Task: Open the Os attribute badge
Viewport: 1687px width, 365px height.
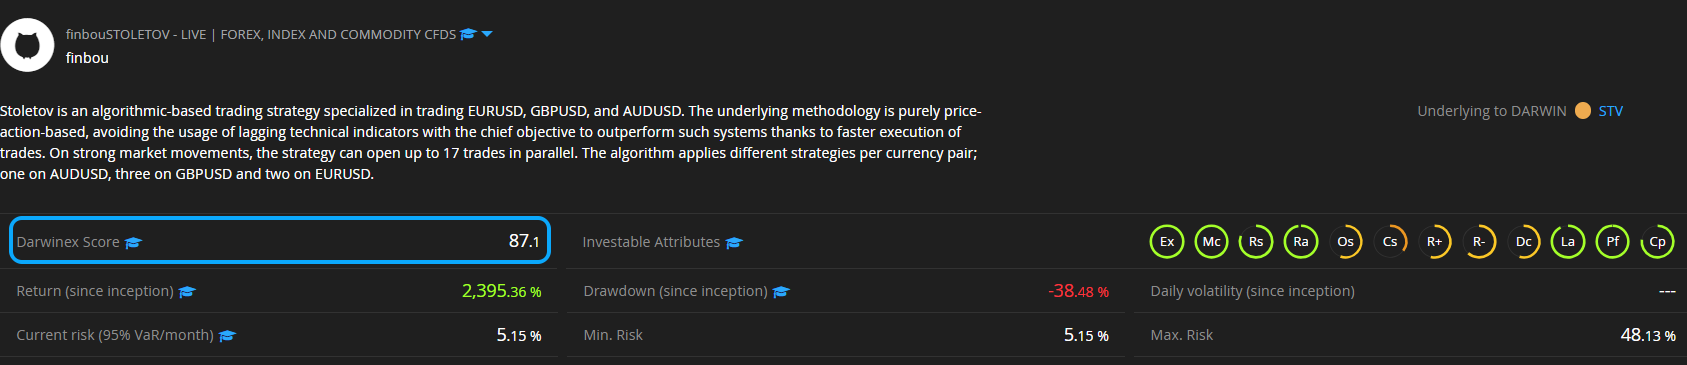Action: [x=1346, y=242]
